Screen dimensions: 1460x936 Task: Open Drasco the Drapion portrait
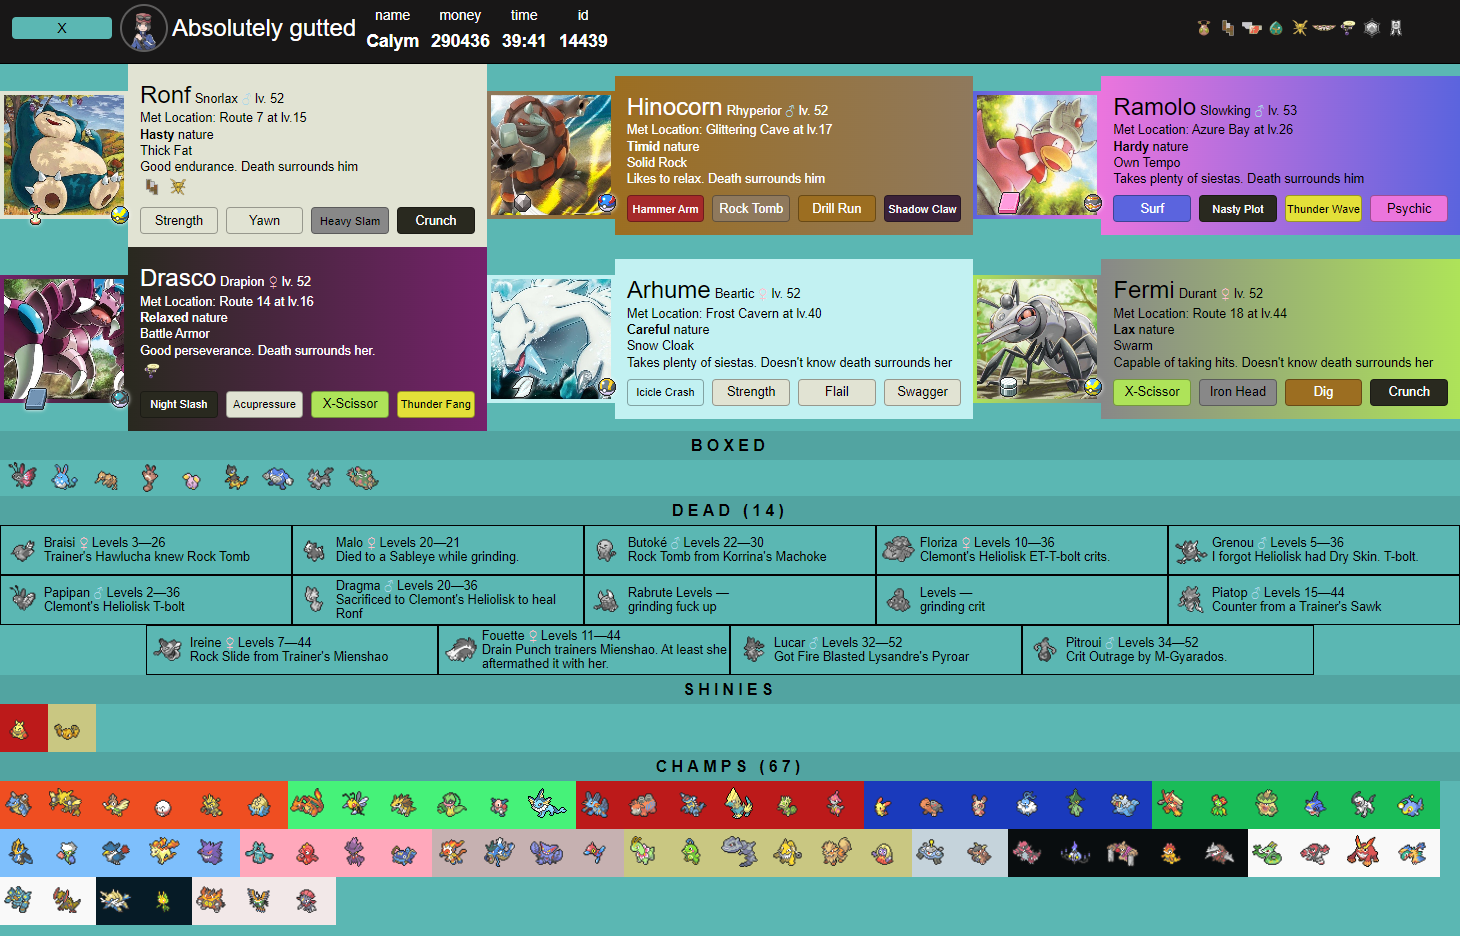coord(64,340)
